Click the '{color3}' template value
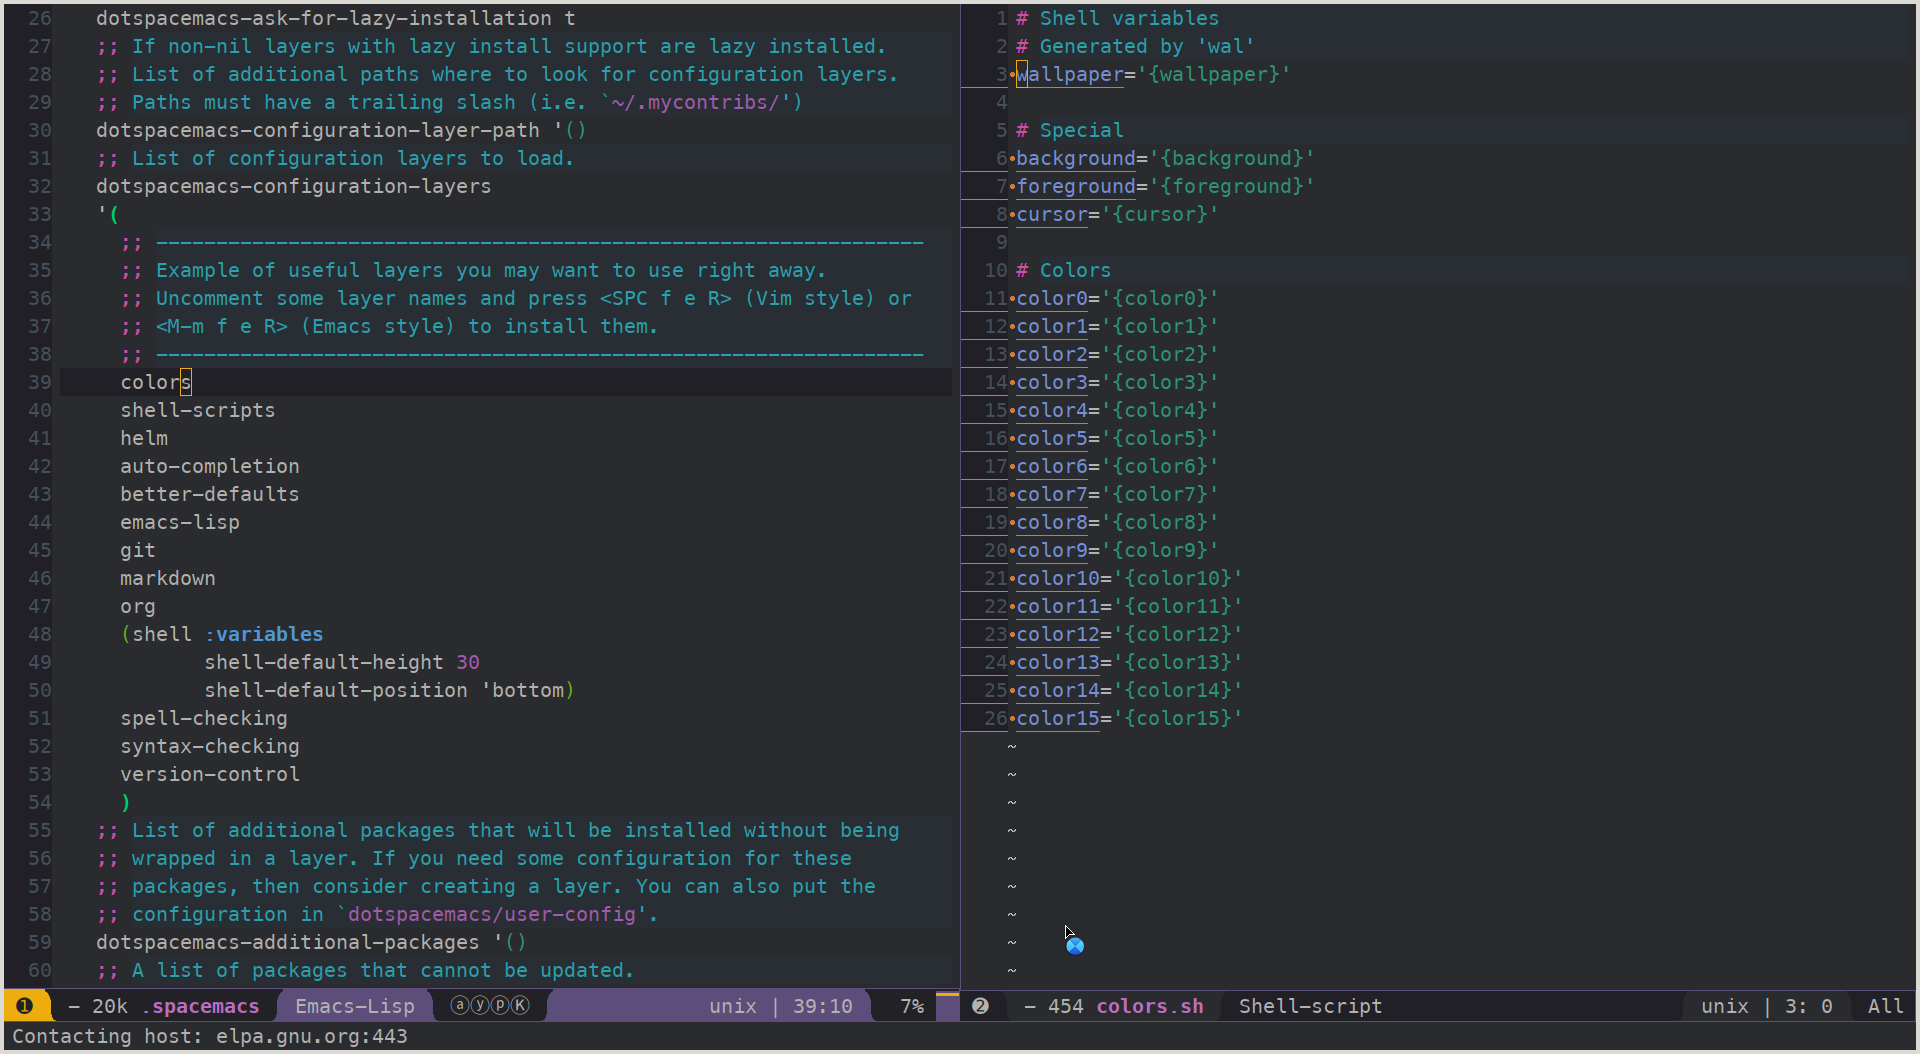The height and width of the screenshot is (1054, 1920). (x=1160, y=382)
